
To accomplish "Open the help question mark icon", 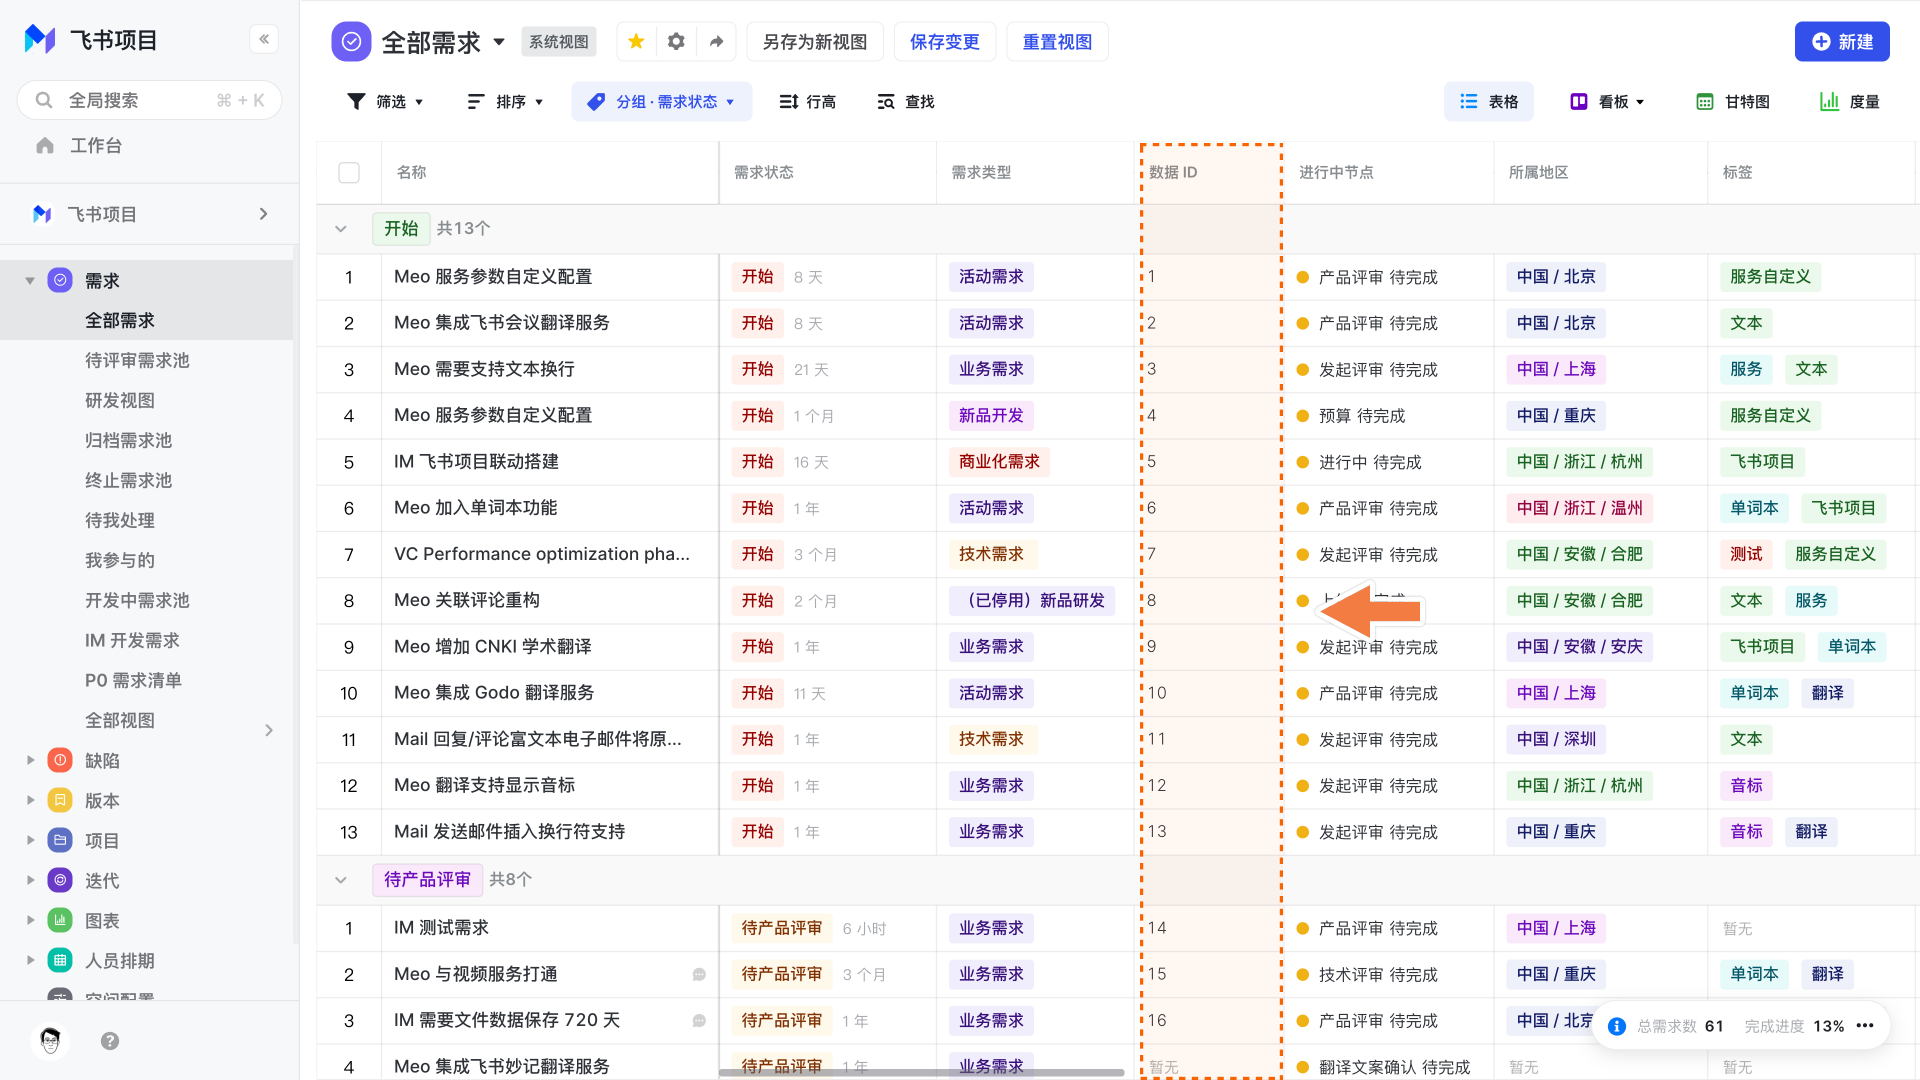I will tap(110, 1041).
